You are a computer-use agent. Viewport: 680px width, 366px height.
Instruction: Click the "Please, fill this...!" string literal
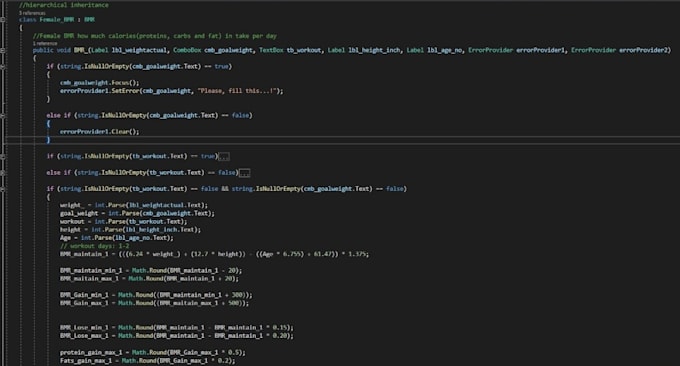pos(236,91)
